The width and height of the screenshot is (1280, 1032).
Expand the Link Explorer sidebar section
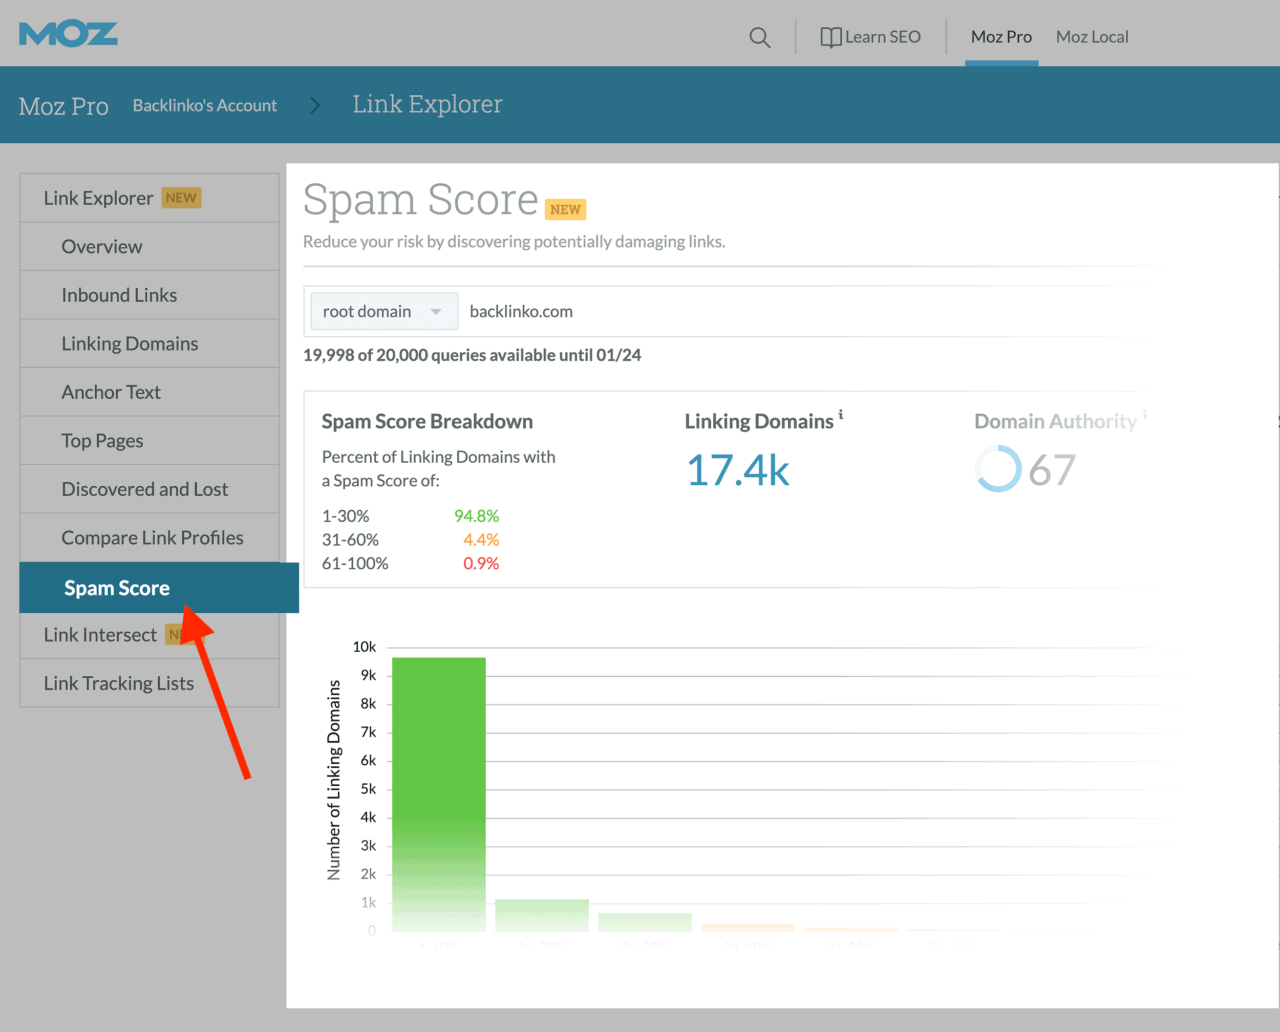click(x=101, y=197)
